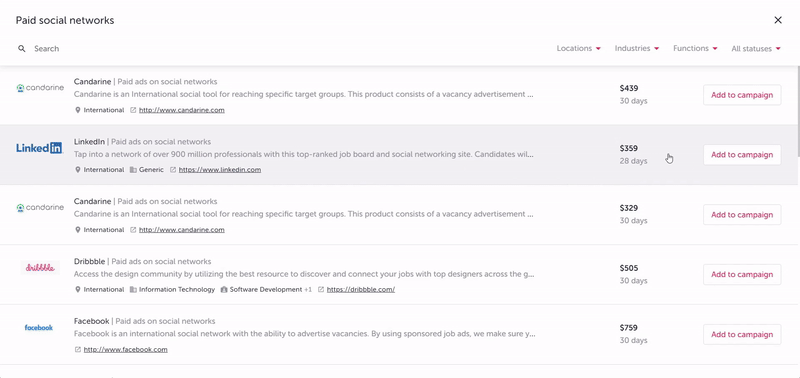Click industry icon next to Generic
The image size is (800, 378).
tap(133, 170)
